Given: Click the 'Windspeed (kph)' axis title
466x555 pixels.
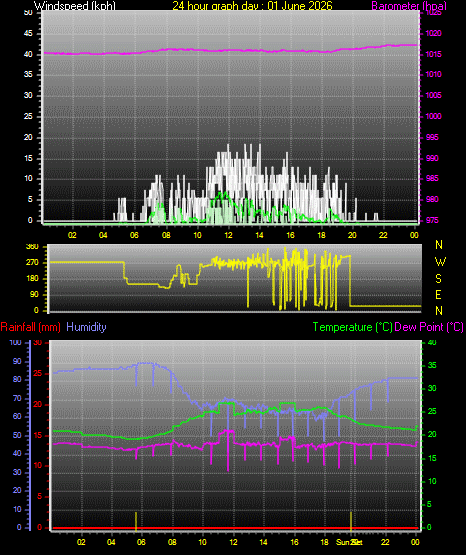Looking at the screenshot, I should tap(75, 6).
